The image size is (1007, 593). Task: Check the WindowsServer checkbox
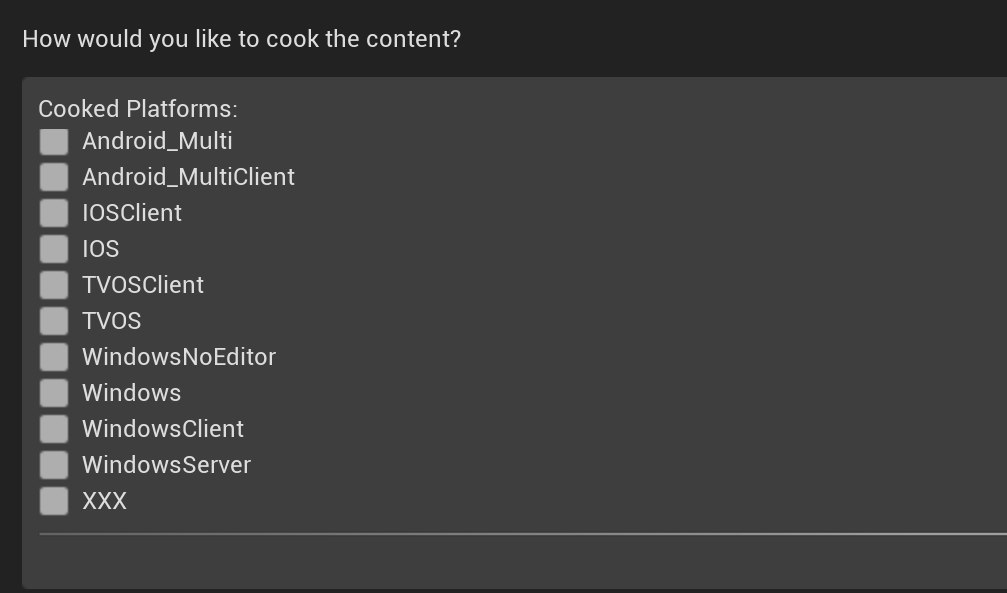tap(54, 465)
